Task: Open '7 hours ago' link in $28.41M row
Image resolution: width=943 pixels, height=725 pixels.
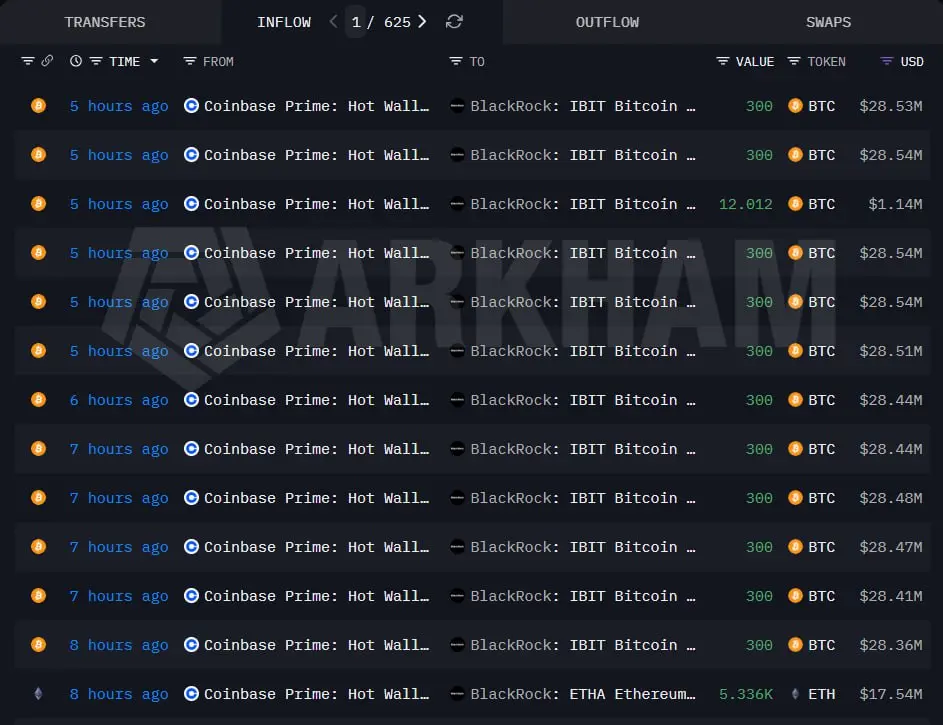Action: [119, 596]
